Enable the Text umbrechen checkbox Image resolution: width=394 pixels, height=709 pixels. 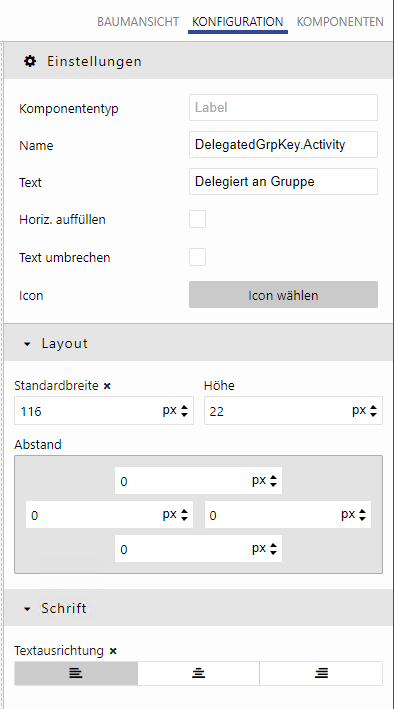197,257
